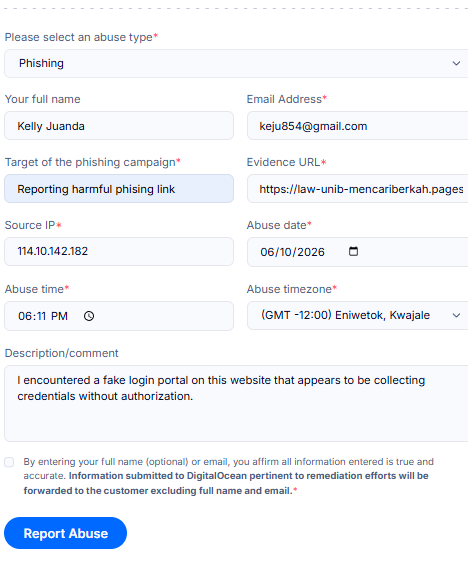The image size is (468, 561).
Task: Click the affirmation statement text label
Action: pos(229,476)
